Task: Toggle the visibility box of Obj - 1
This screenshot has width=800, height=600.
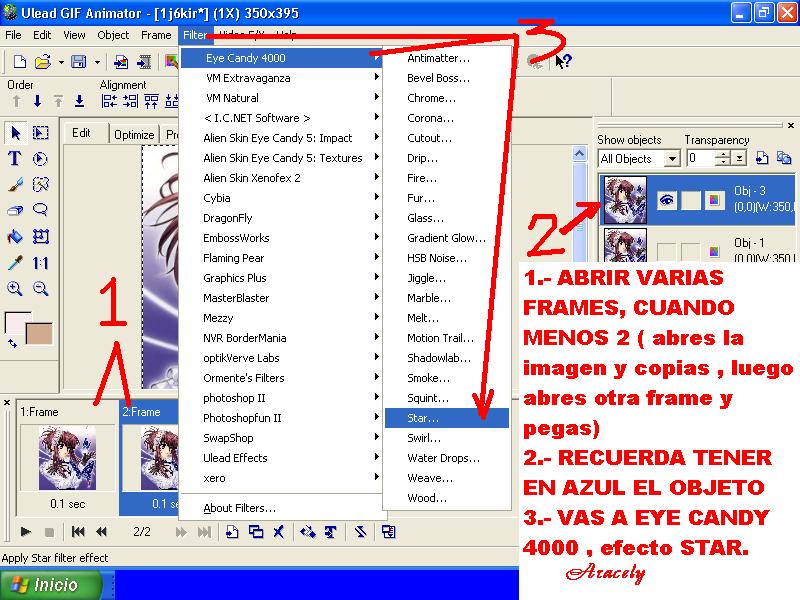Action: coord(666,252)
